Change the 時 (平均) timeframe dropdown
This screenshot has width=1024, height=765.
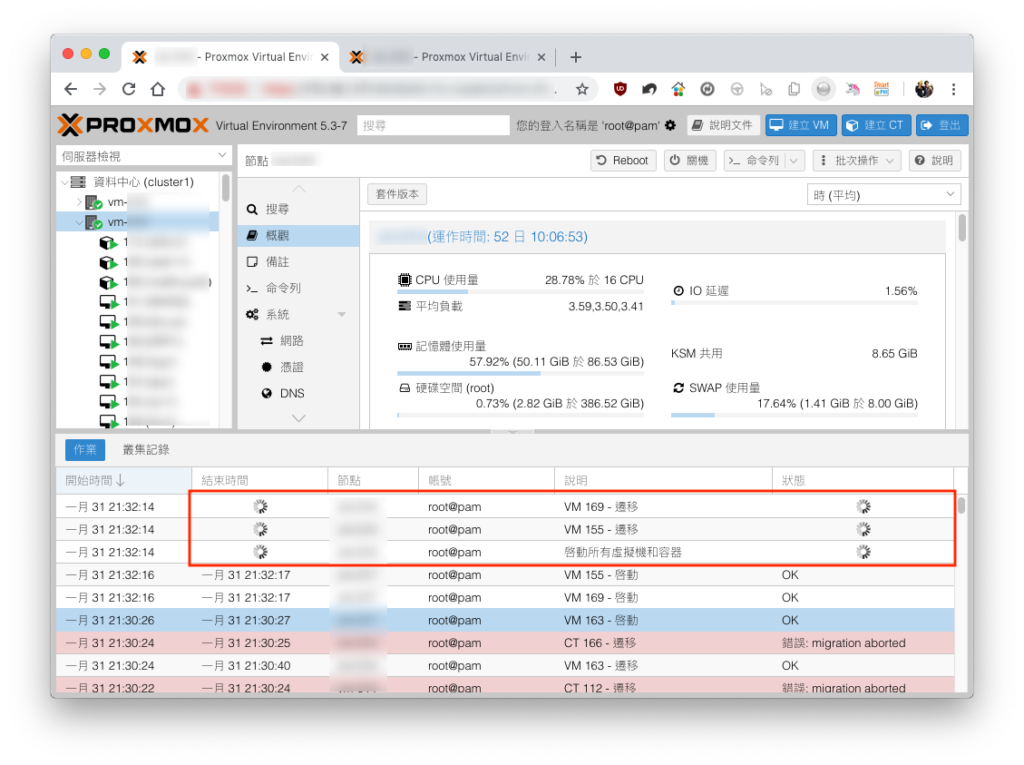click(x=884, y=195)
